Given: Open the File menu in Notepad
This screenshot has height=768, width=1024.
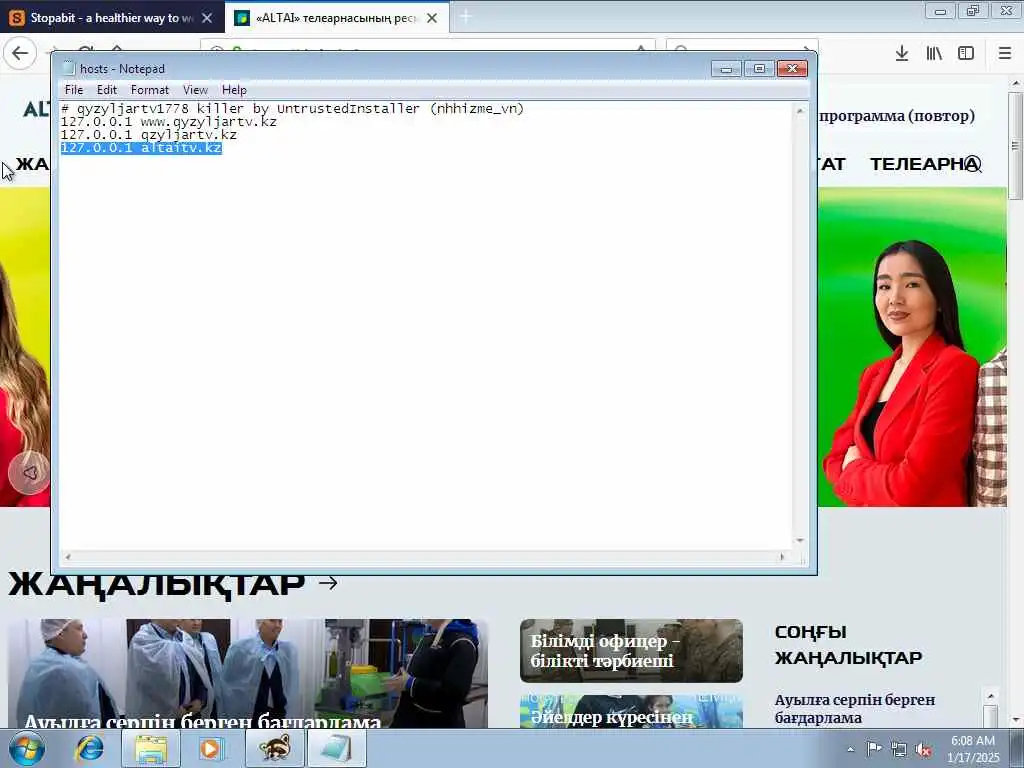Looking at the screenshot, I should 74,90.
